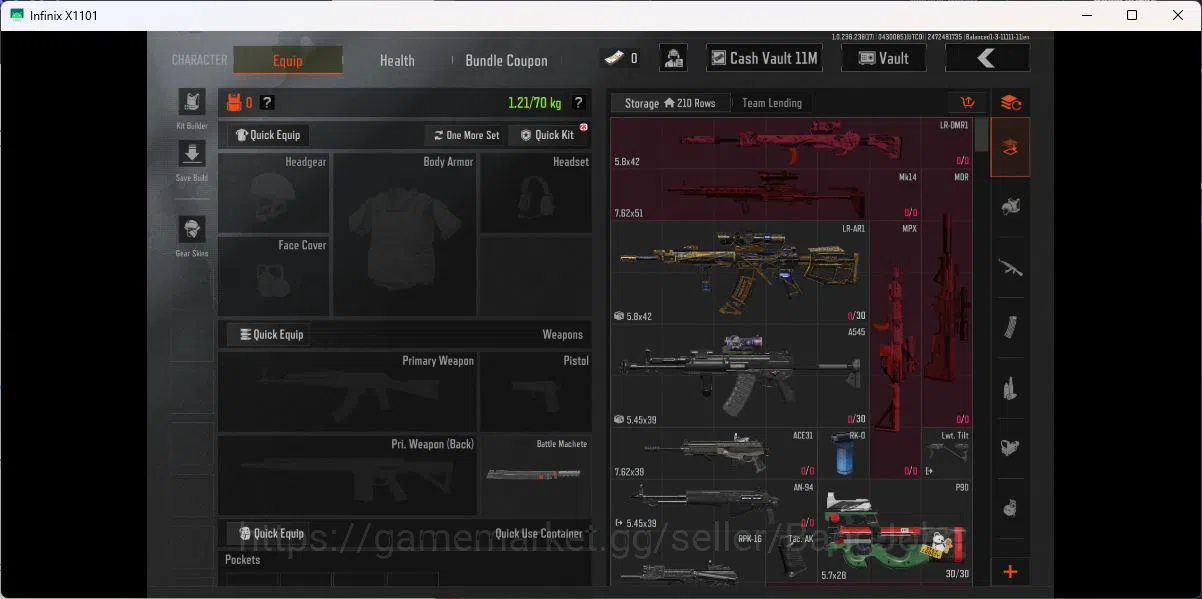The width and height of the screenshot is (1202, 599).
Task: Click the storage list scrollbar
Action: pos(981,135)
